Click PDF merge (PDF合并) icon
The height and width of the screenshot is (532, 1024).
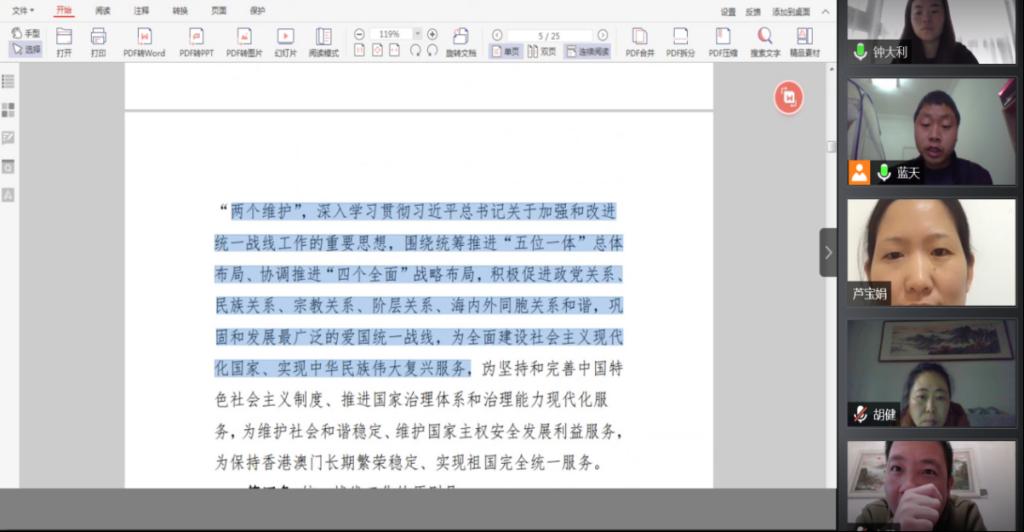click(x=639, y=42)
